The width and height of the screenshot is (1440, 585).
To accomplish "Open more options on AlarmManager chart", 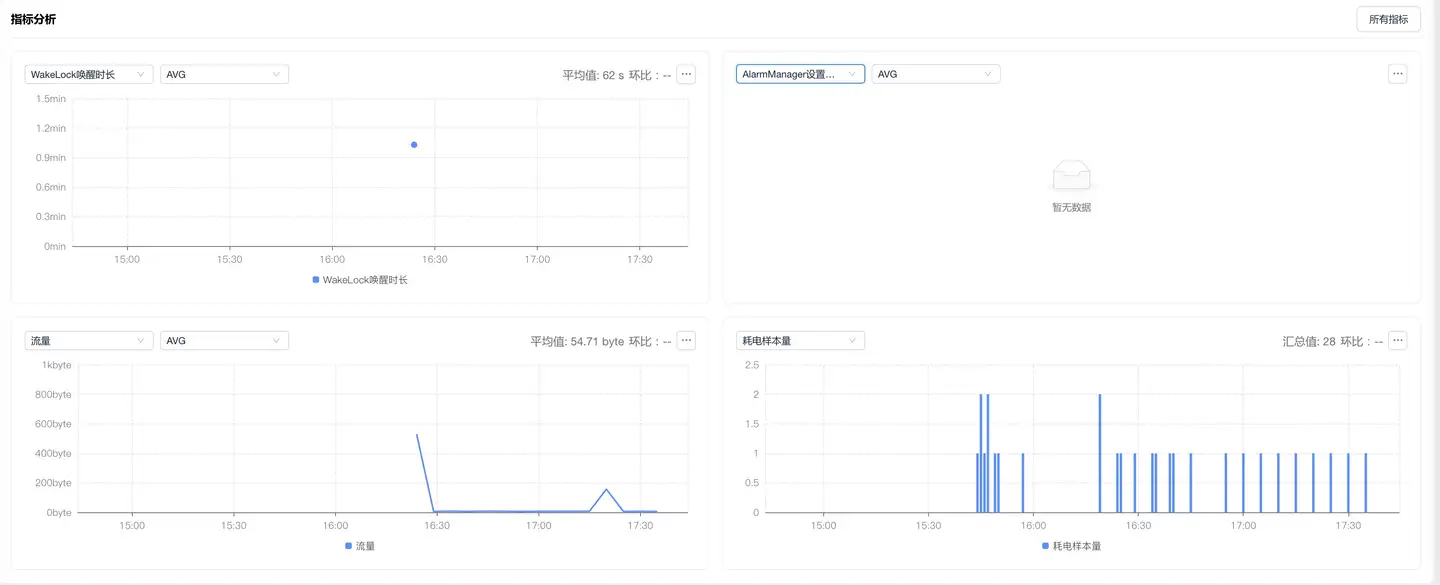I will pos(1398,74).
